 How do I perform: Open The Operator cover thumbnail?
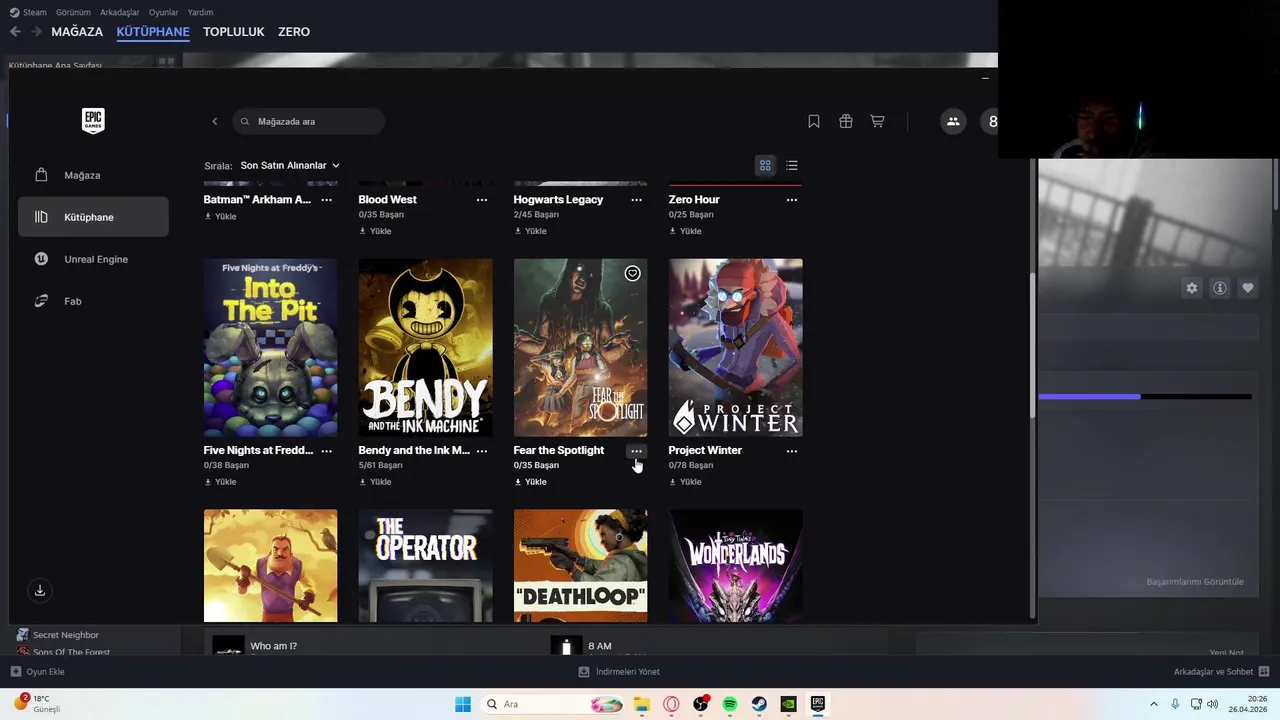426,566
